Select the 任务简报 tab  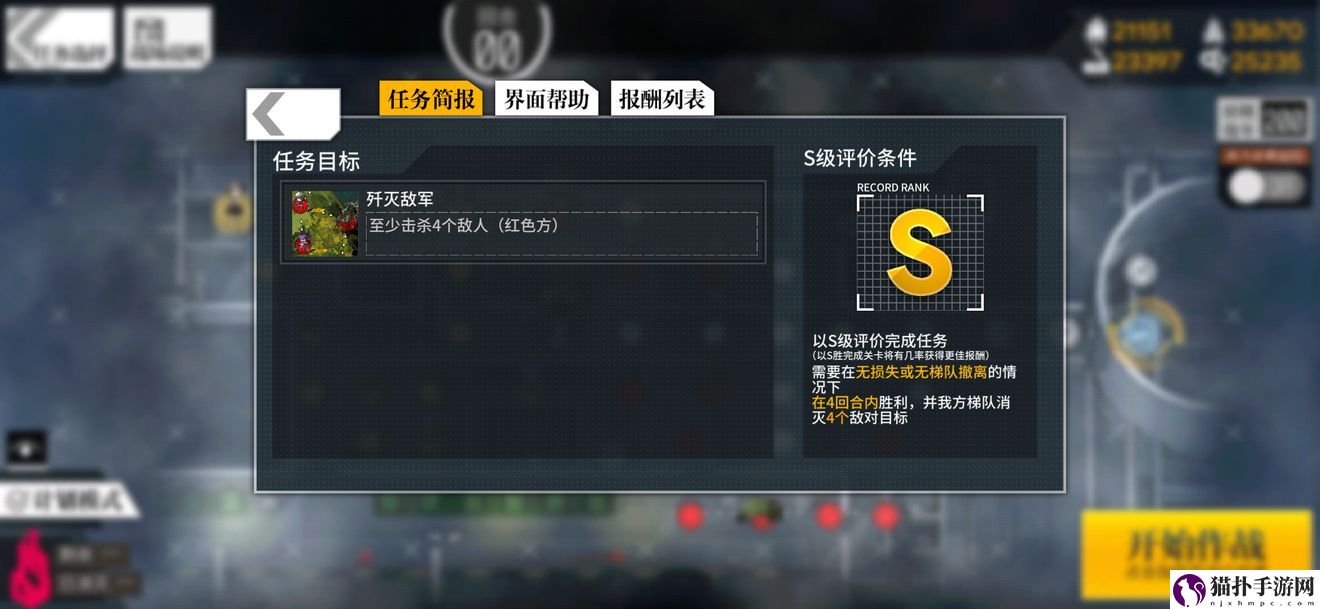click(431, 99)
